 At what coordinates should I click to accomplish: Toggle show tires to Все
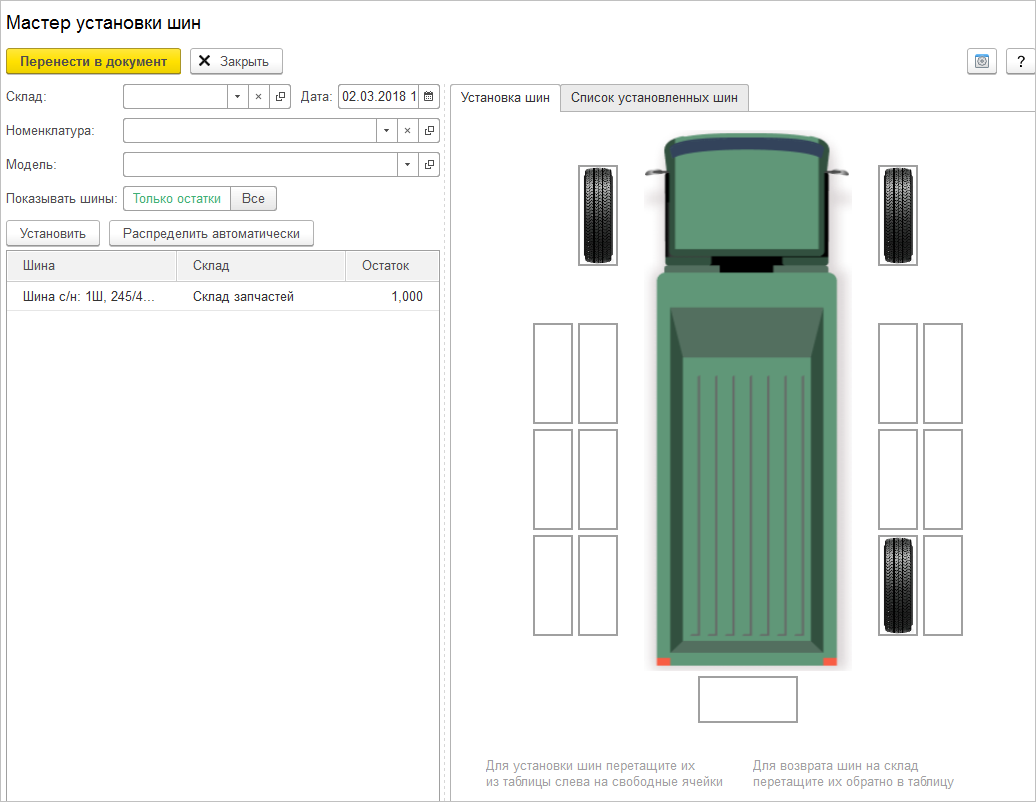click(x=253, y=199)
